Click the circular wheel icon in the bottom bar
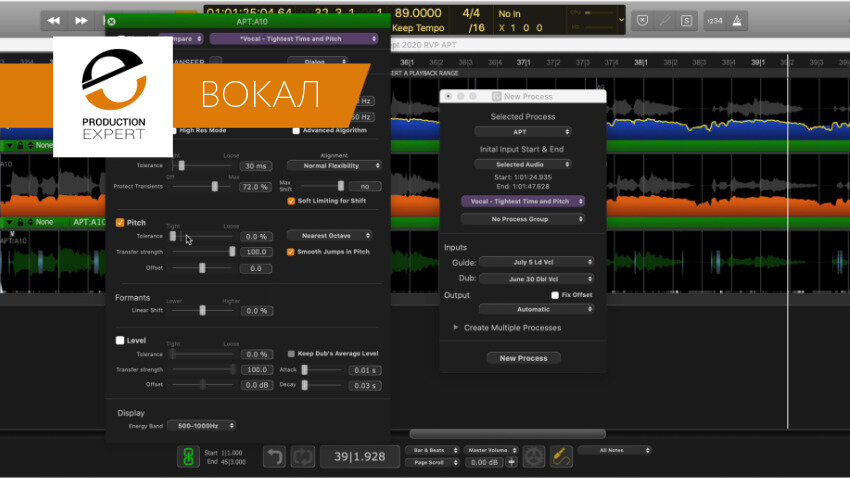Viewport: 850px width, 478px height. [x=534, y=456]
